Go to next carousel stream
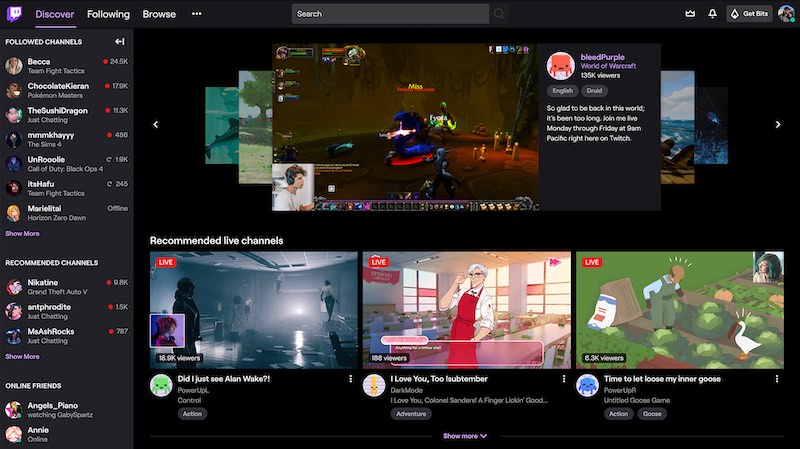800x449 pixels. coord(778,124)
